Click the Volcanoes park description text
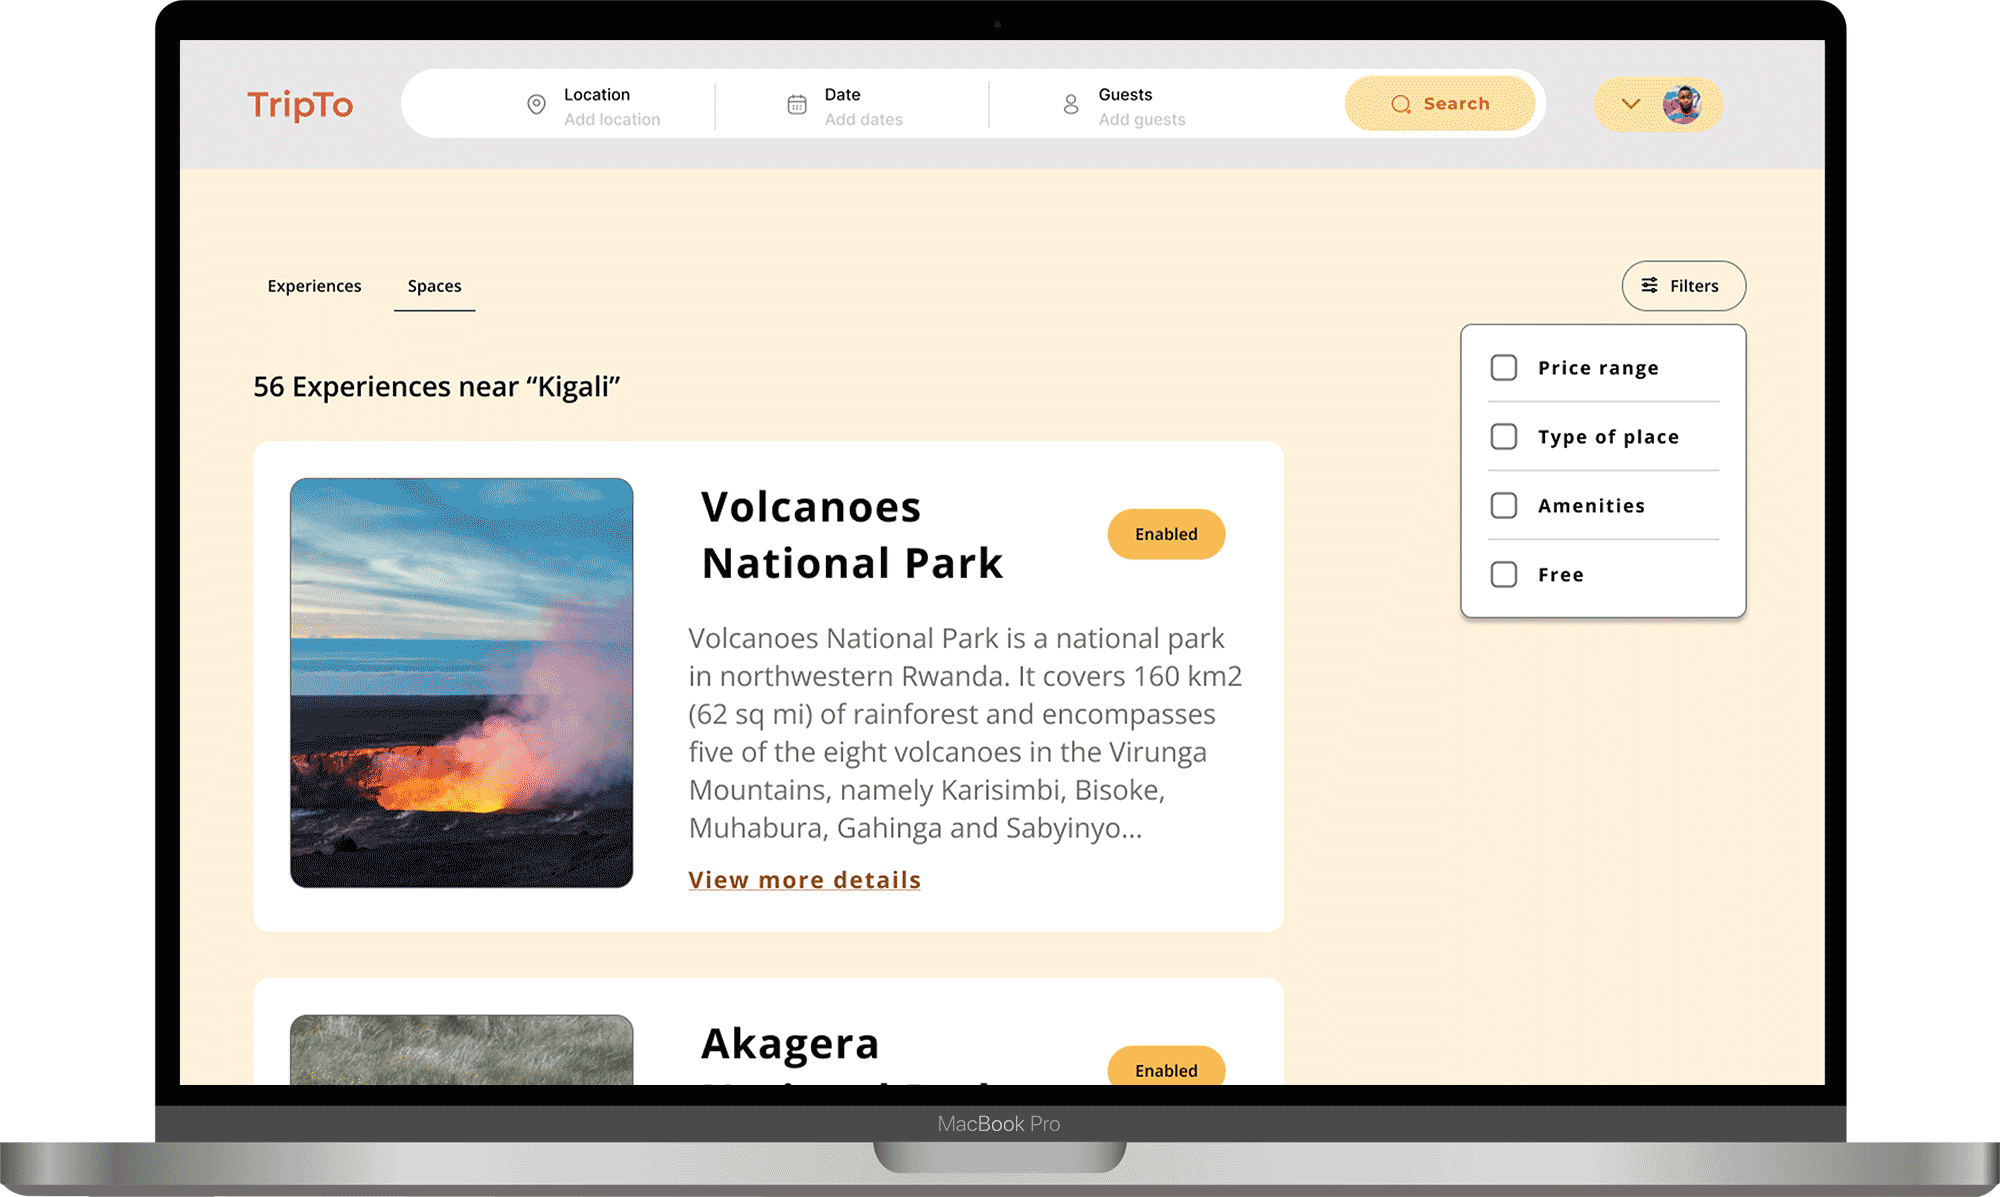Screen dimensions: 2000x1197 pos(965,733)
